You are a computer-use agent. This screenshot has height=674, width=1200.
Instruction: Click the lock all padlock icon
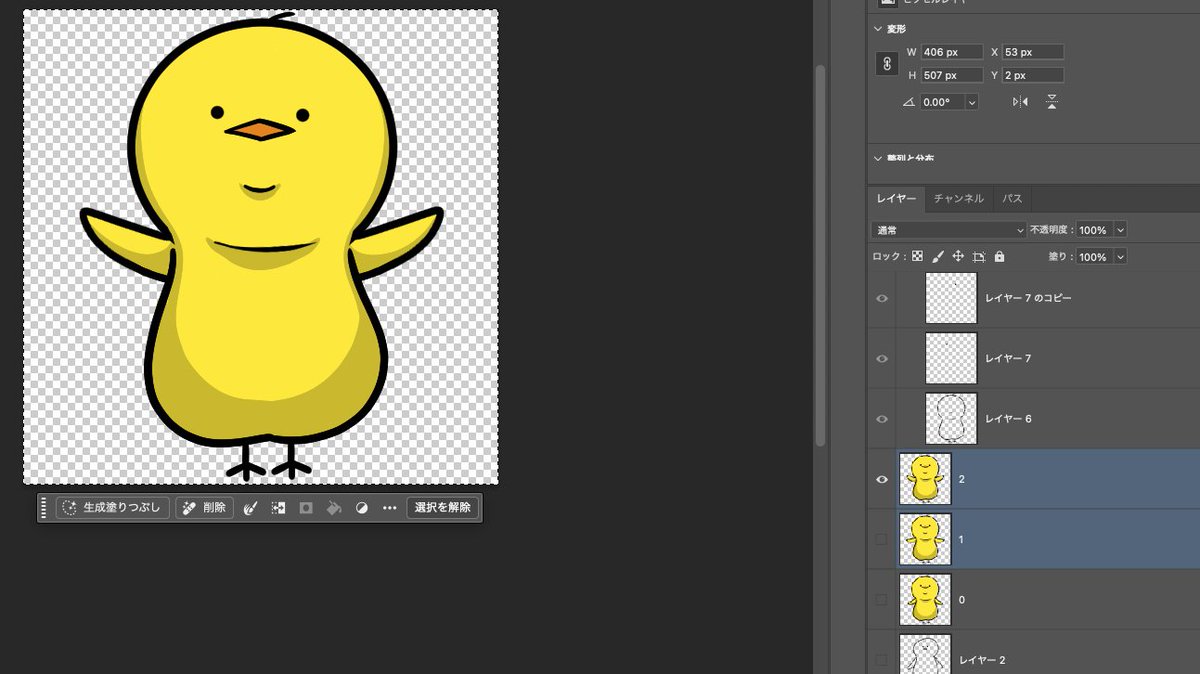[x=999, y=256]
